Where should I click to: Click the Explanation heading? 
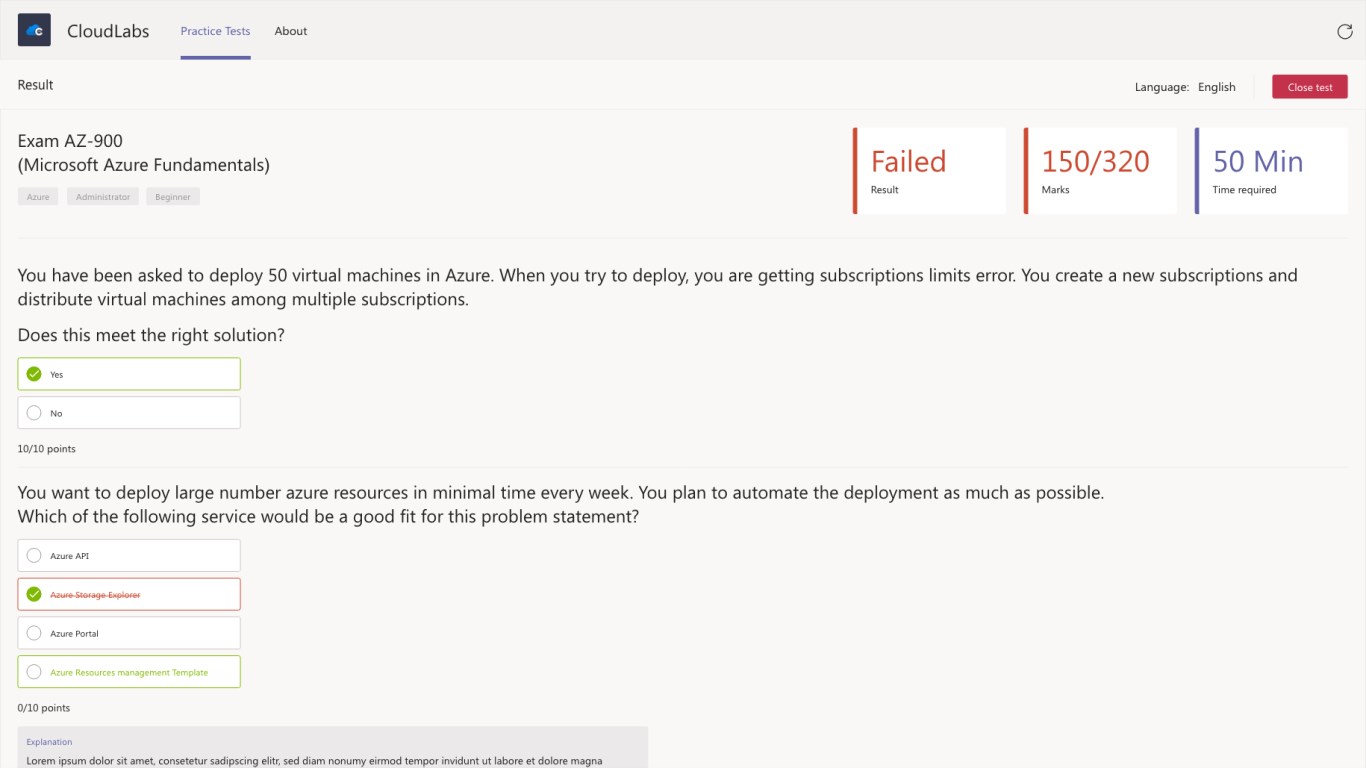point(49,742)
